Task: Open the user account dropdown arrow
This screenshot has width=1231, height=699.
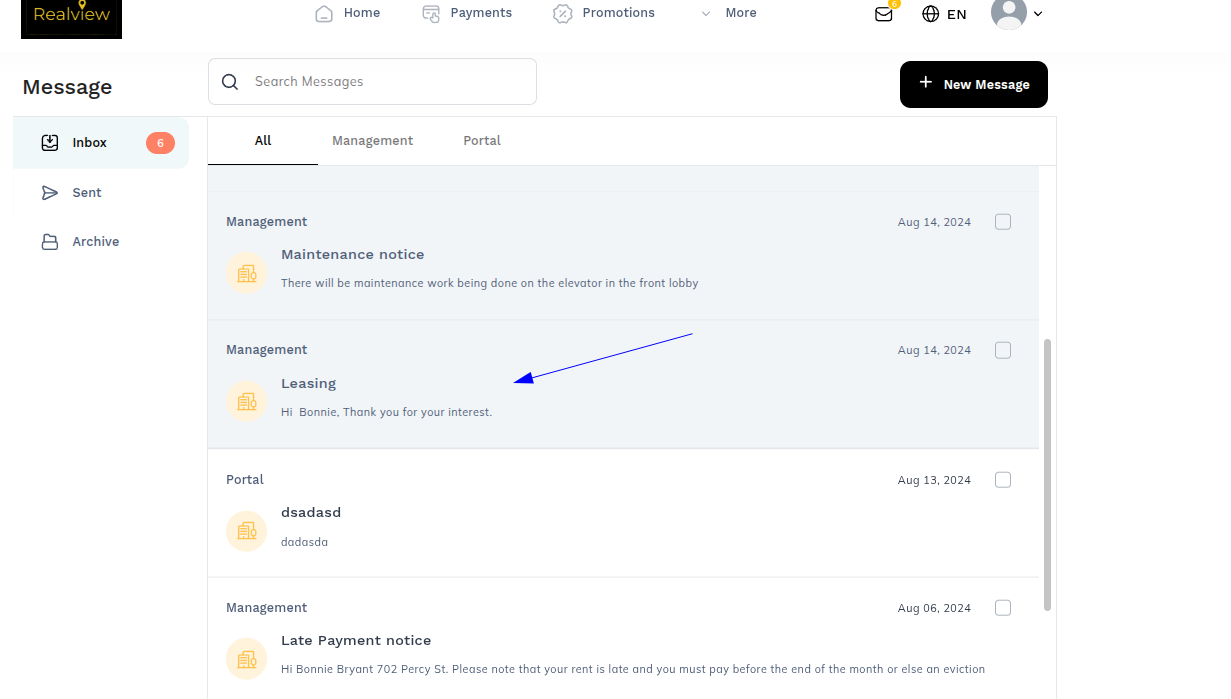Action: [1038, 14]
